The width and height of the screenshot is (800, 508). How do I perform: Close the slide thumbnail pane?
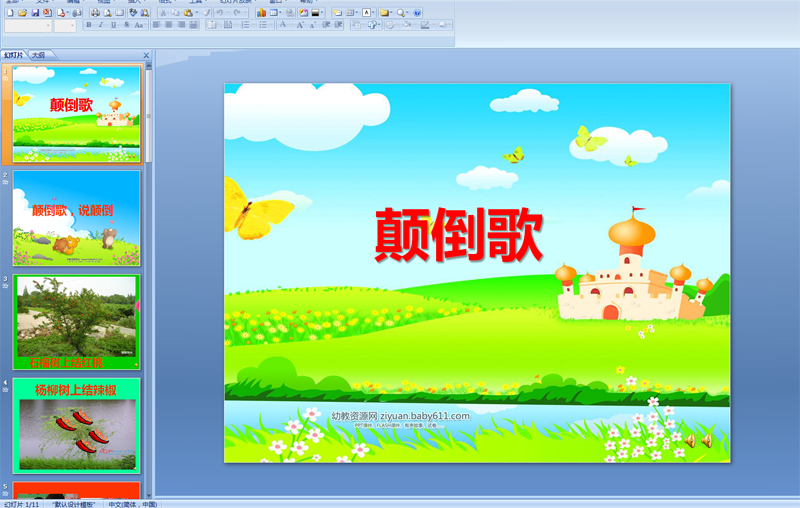click(x=146, y=55)
